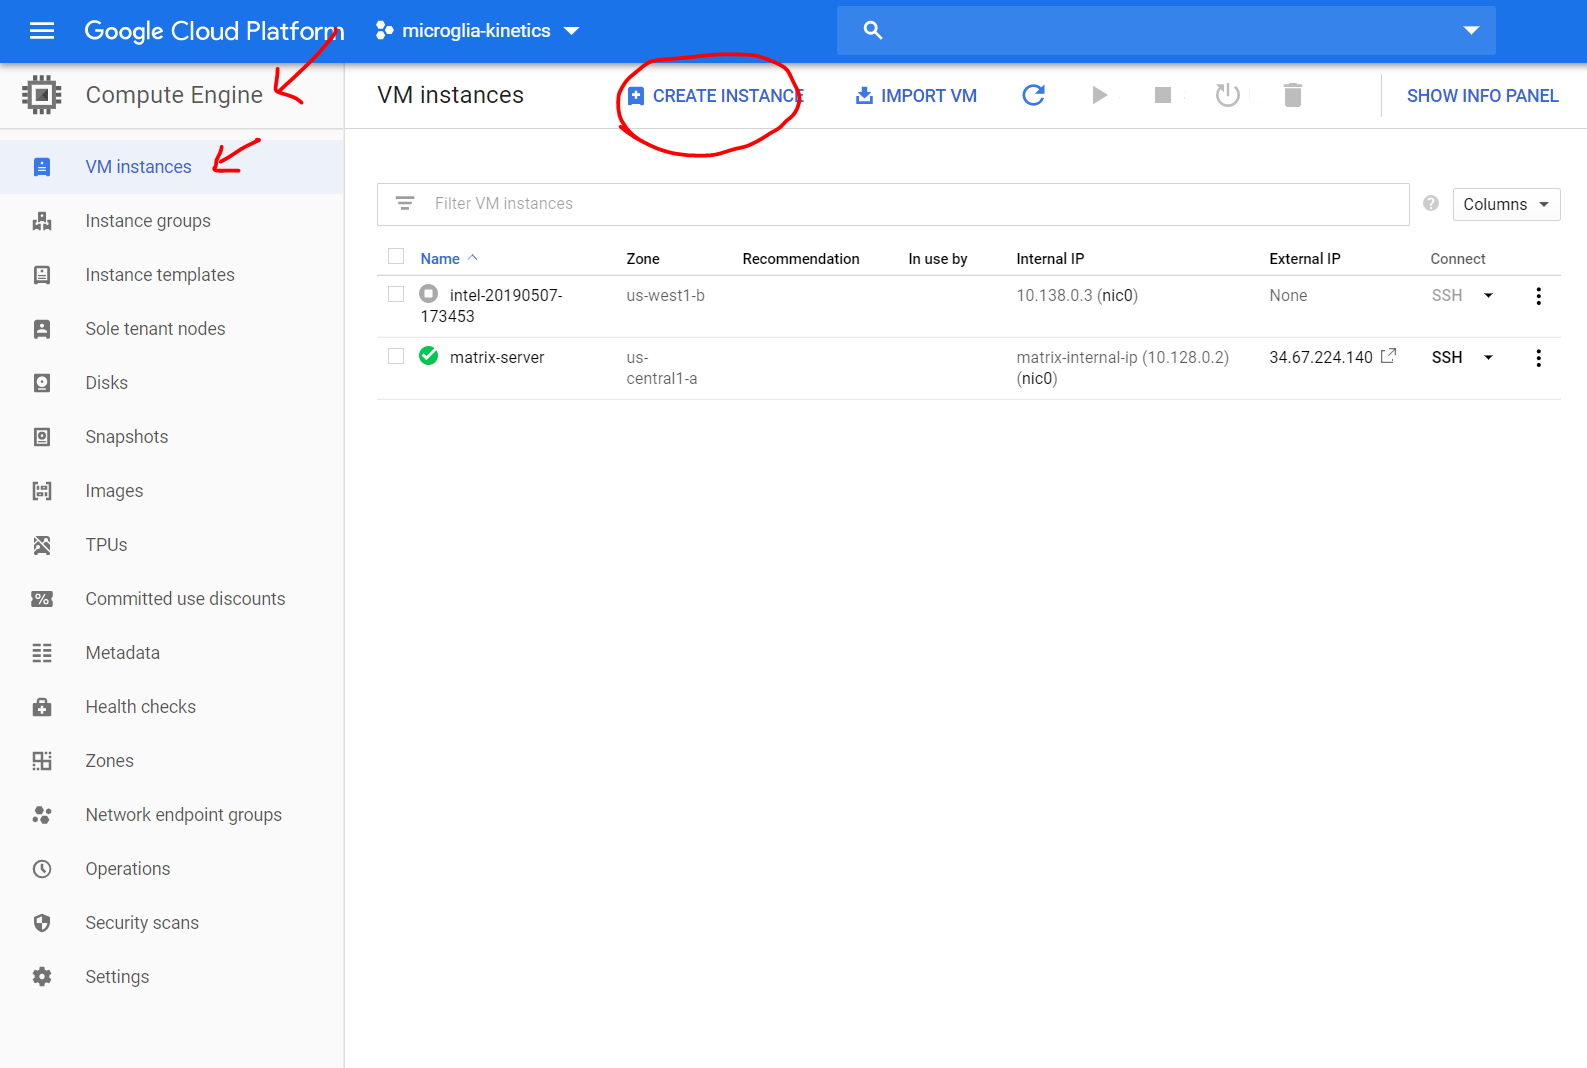Connect via SSH to matrix-server

(x=1447, y=358)
